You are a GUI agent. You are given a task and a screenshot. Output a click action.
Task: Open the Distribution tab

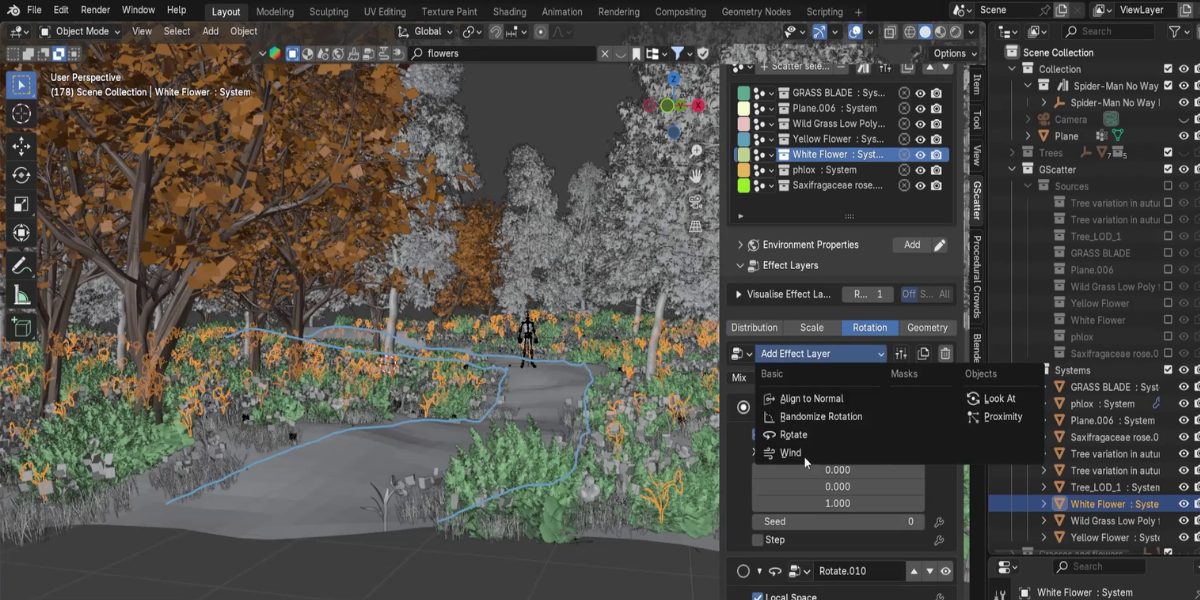tap(754, 327)
